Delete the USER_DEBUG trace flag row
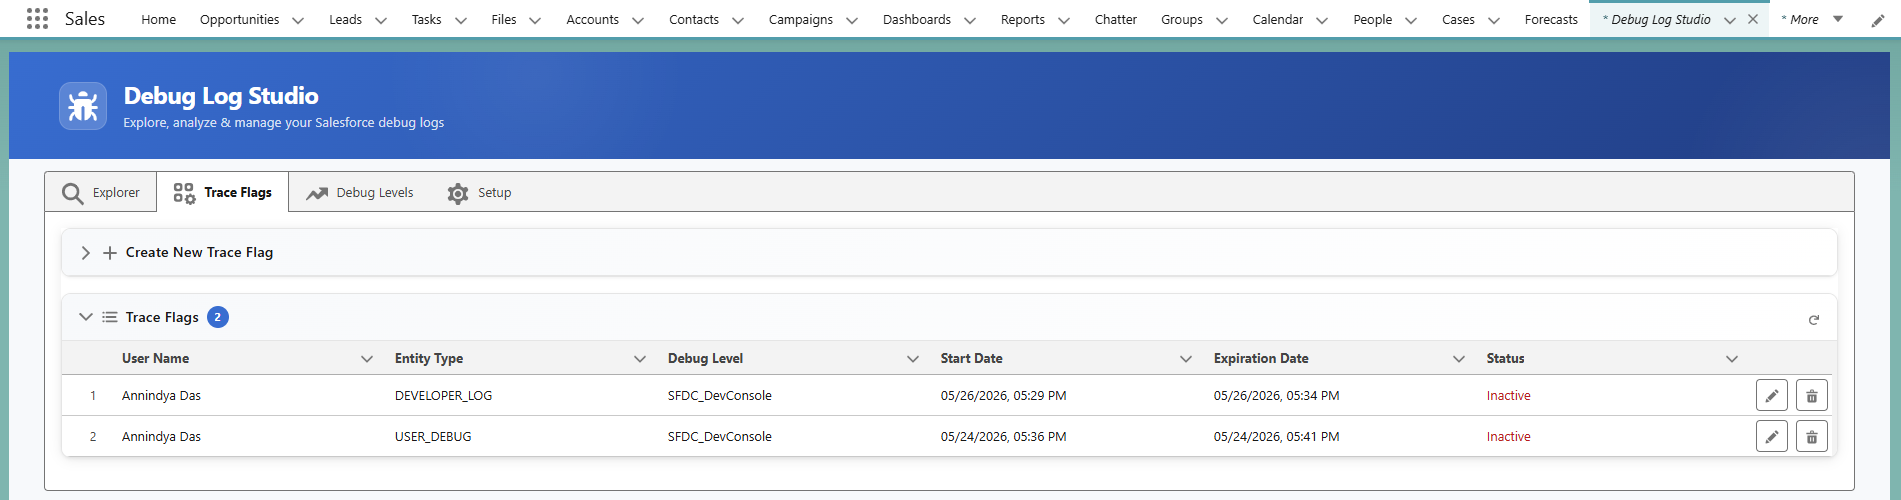This screenshot has height=500, width=1901. [x=1812, y=437]
